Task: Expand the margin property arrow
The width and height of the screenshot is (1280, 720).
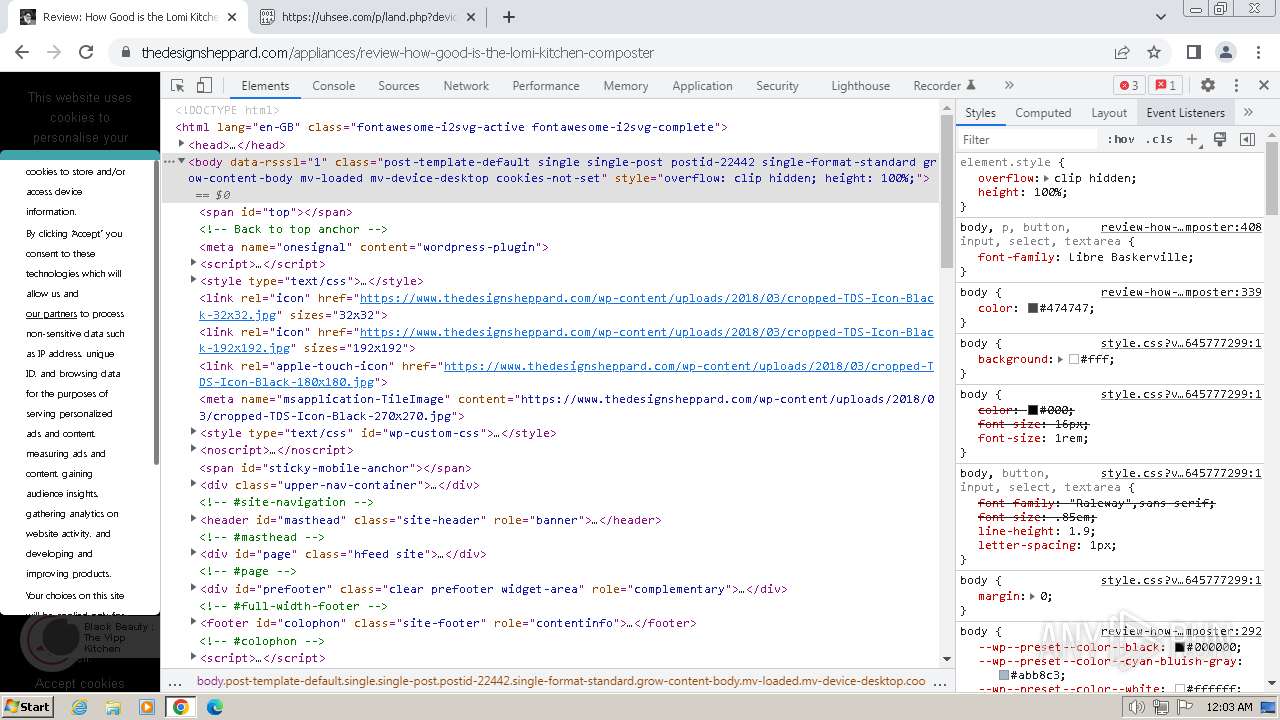Action: 1033,596
